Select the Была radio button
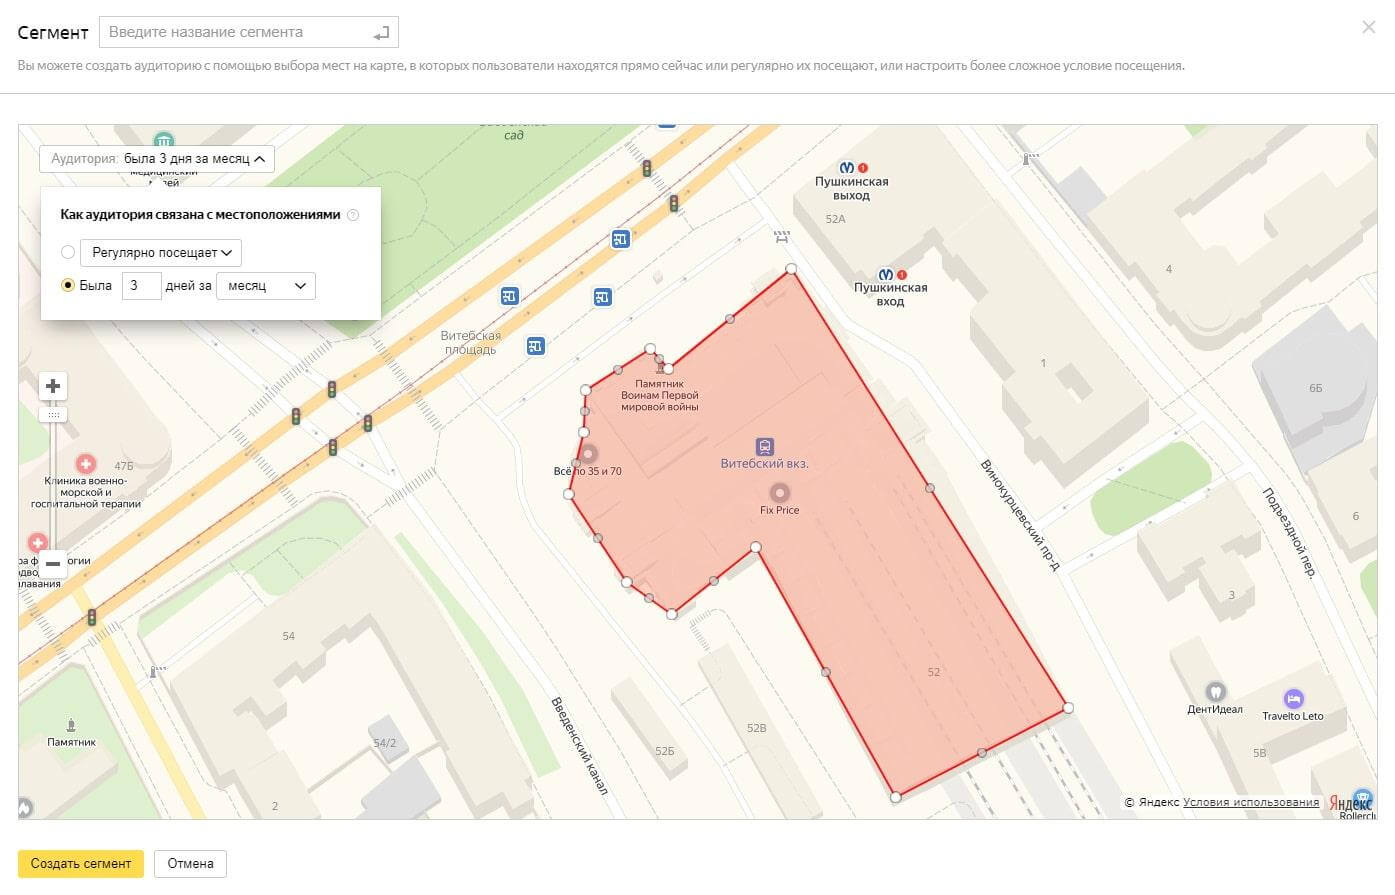This screenshot has width=1395, height=895. coord(68,285)
